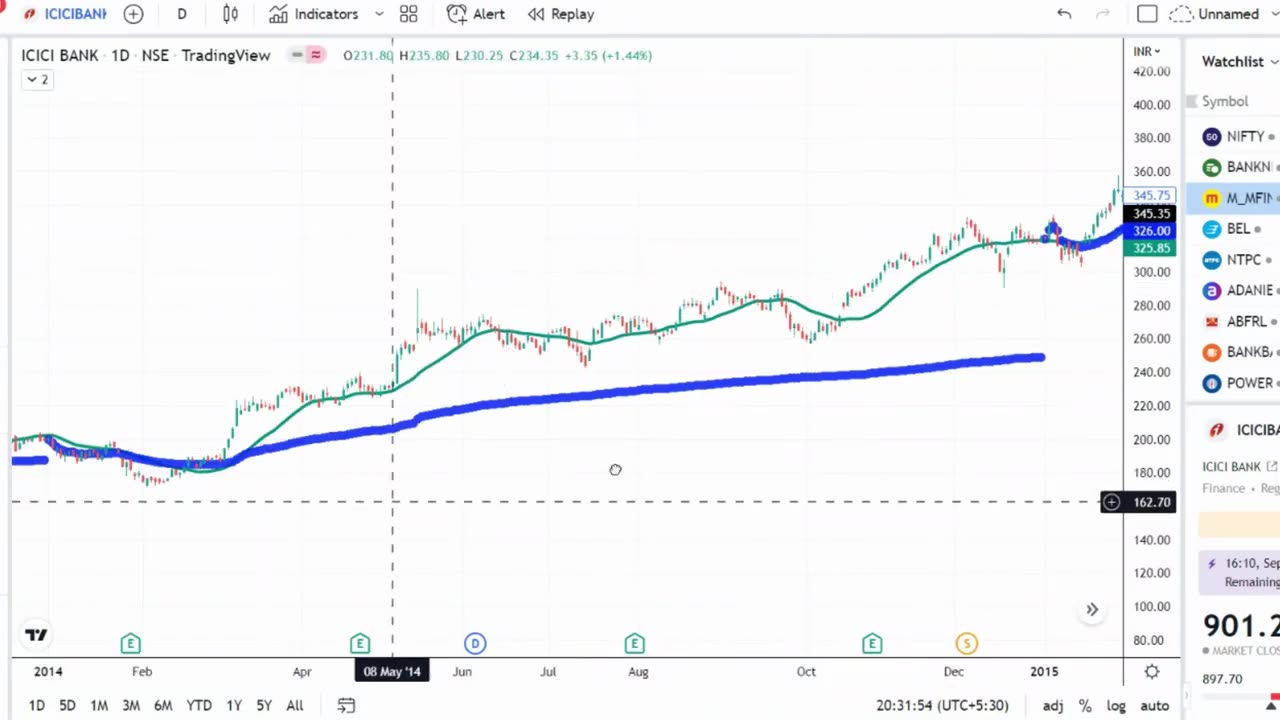Select ABFRL in the watchlist
Screen dimensions: 1280x720
tap(1233, 321)
